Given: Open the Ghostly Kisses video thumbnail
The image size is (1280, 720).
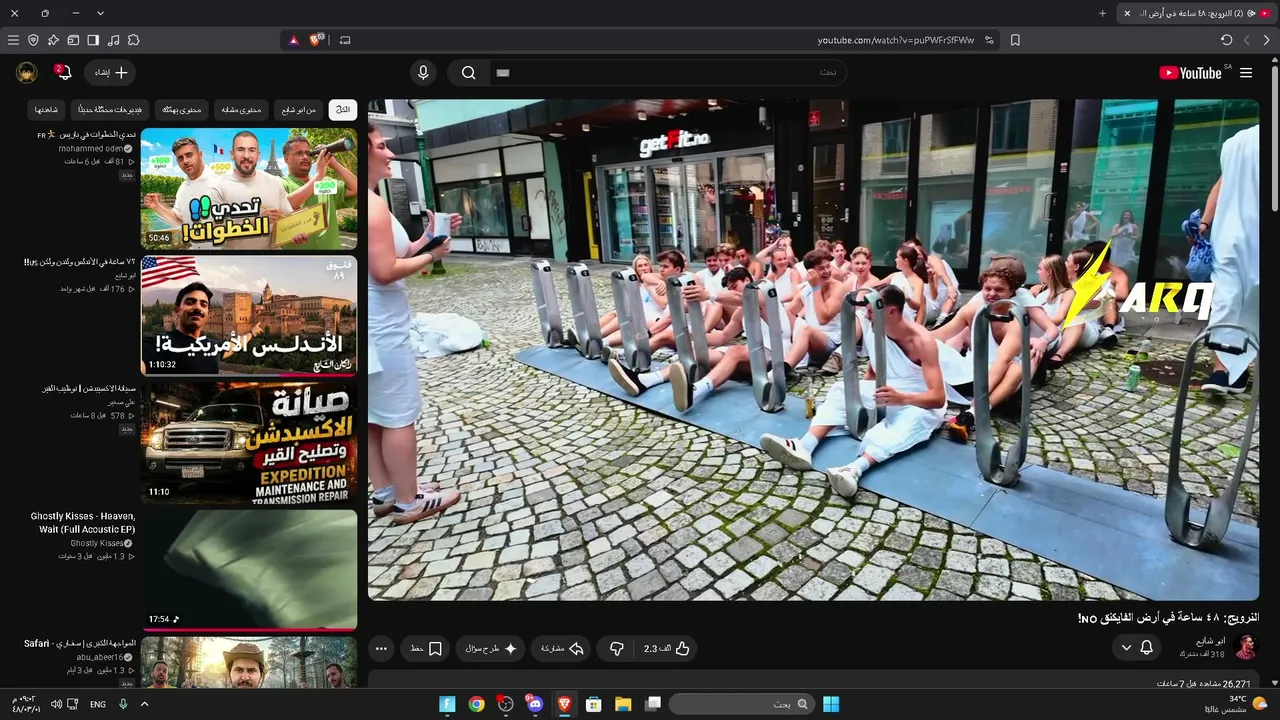Looking at the screenshot, I should (x=249, y=570).
